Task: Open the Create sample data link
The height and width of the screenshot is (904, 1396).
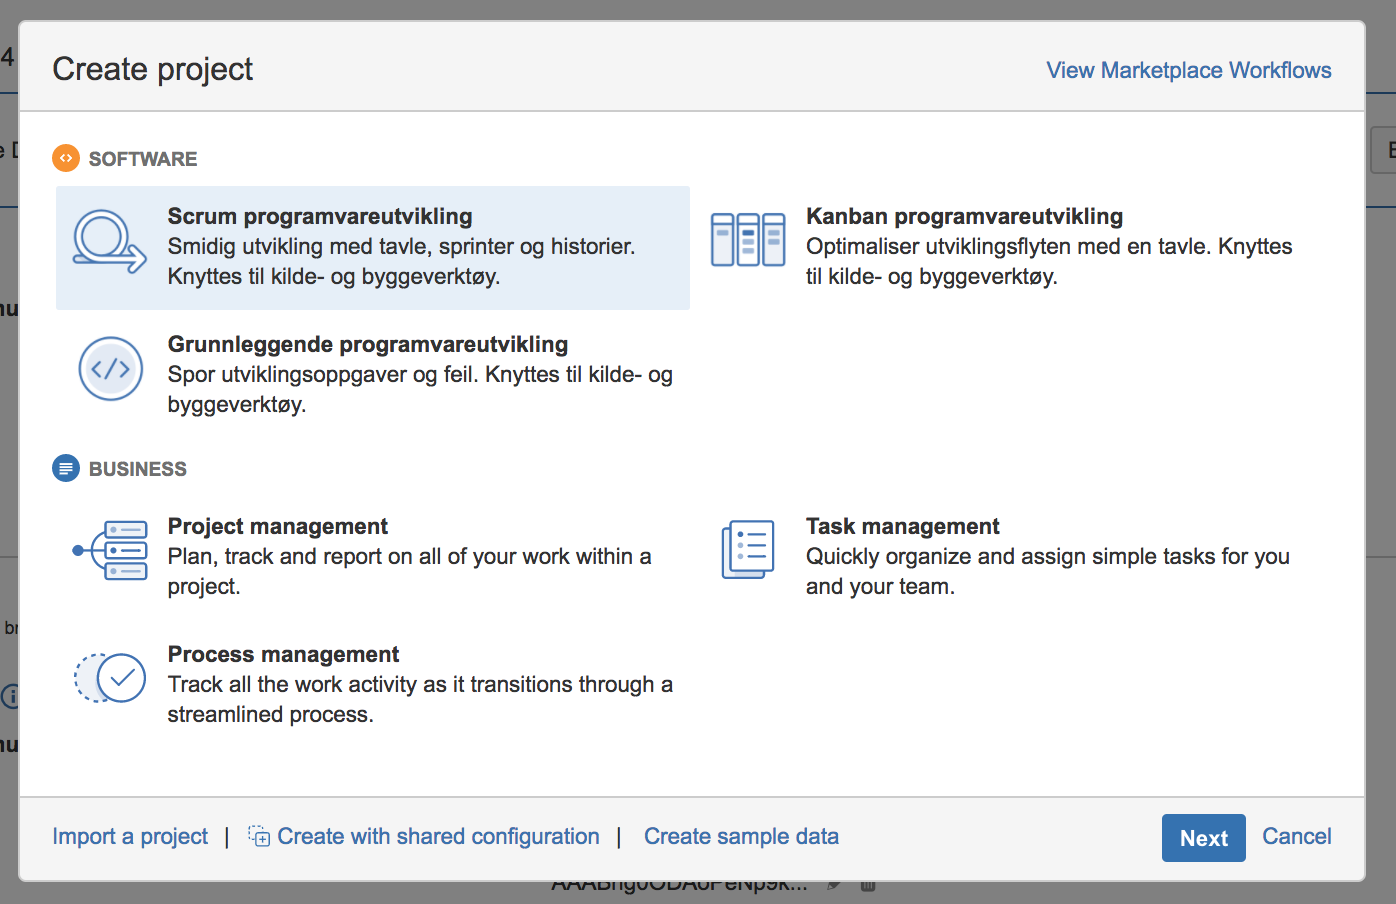Action: [741, 836]
